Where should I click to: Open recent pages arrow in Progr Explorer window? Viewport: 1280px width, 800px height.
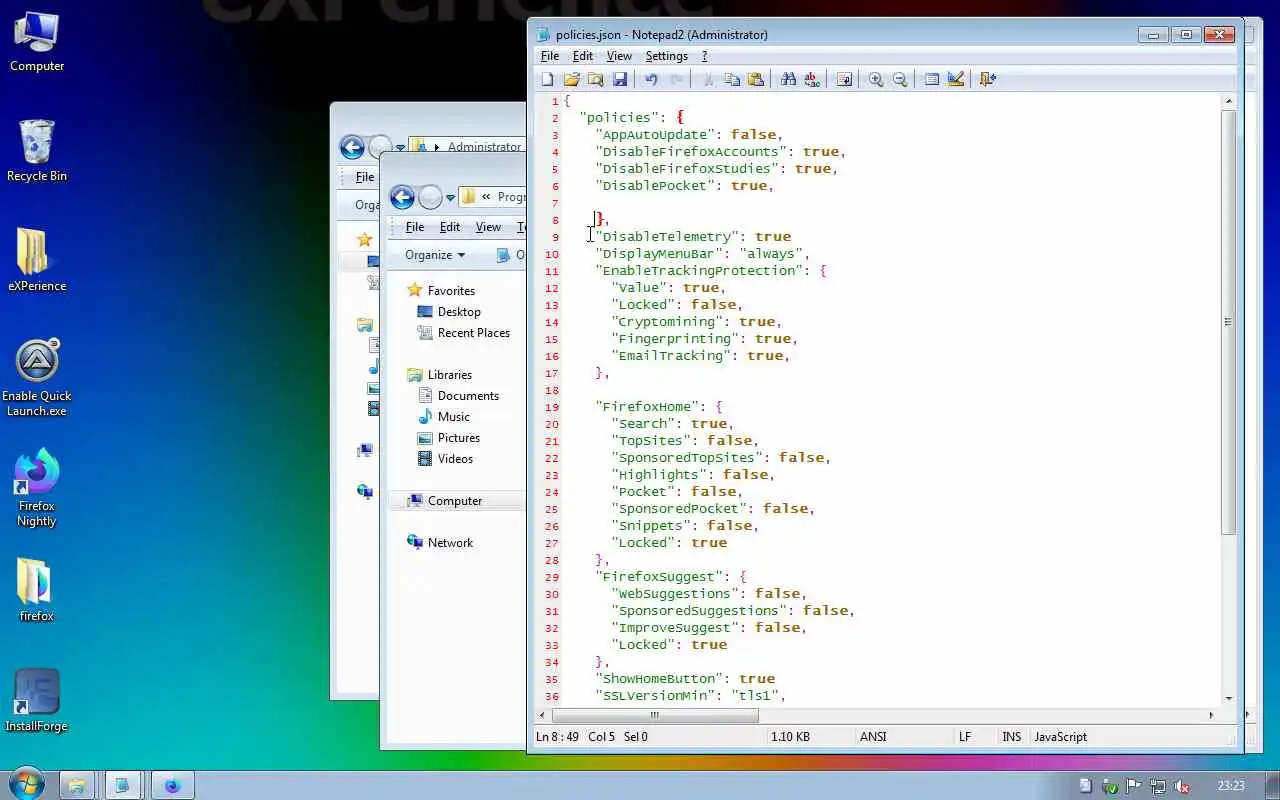point(450,198)
